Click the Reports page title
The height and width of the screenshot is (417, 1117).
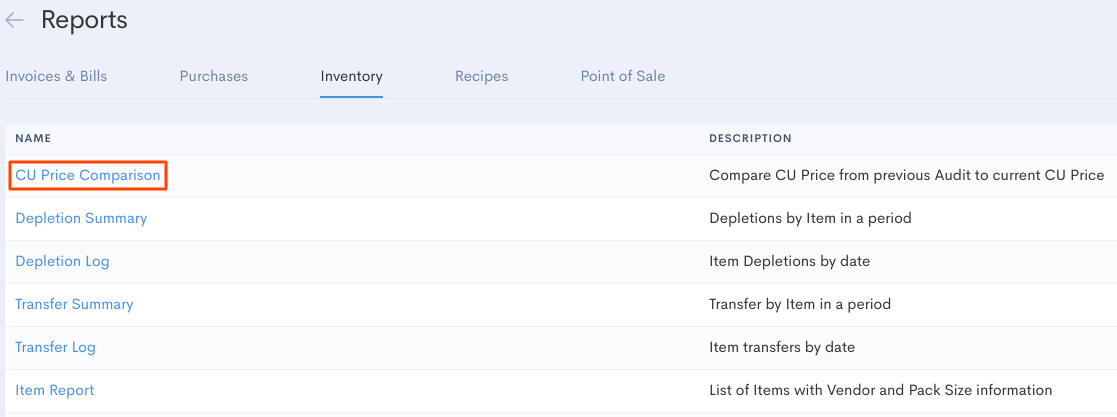click(x=84, y=20)
